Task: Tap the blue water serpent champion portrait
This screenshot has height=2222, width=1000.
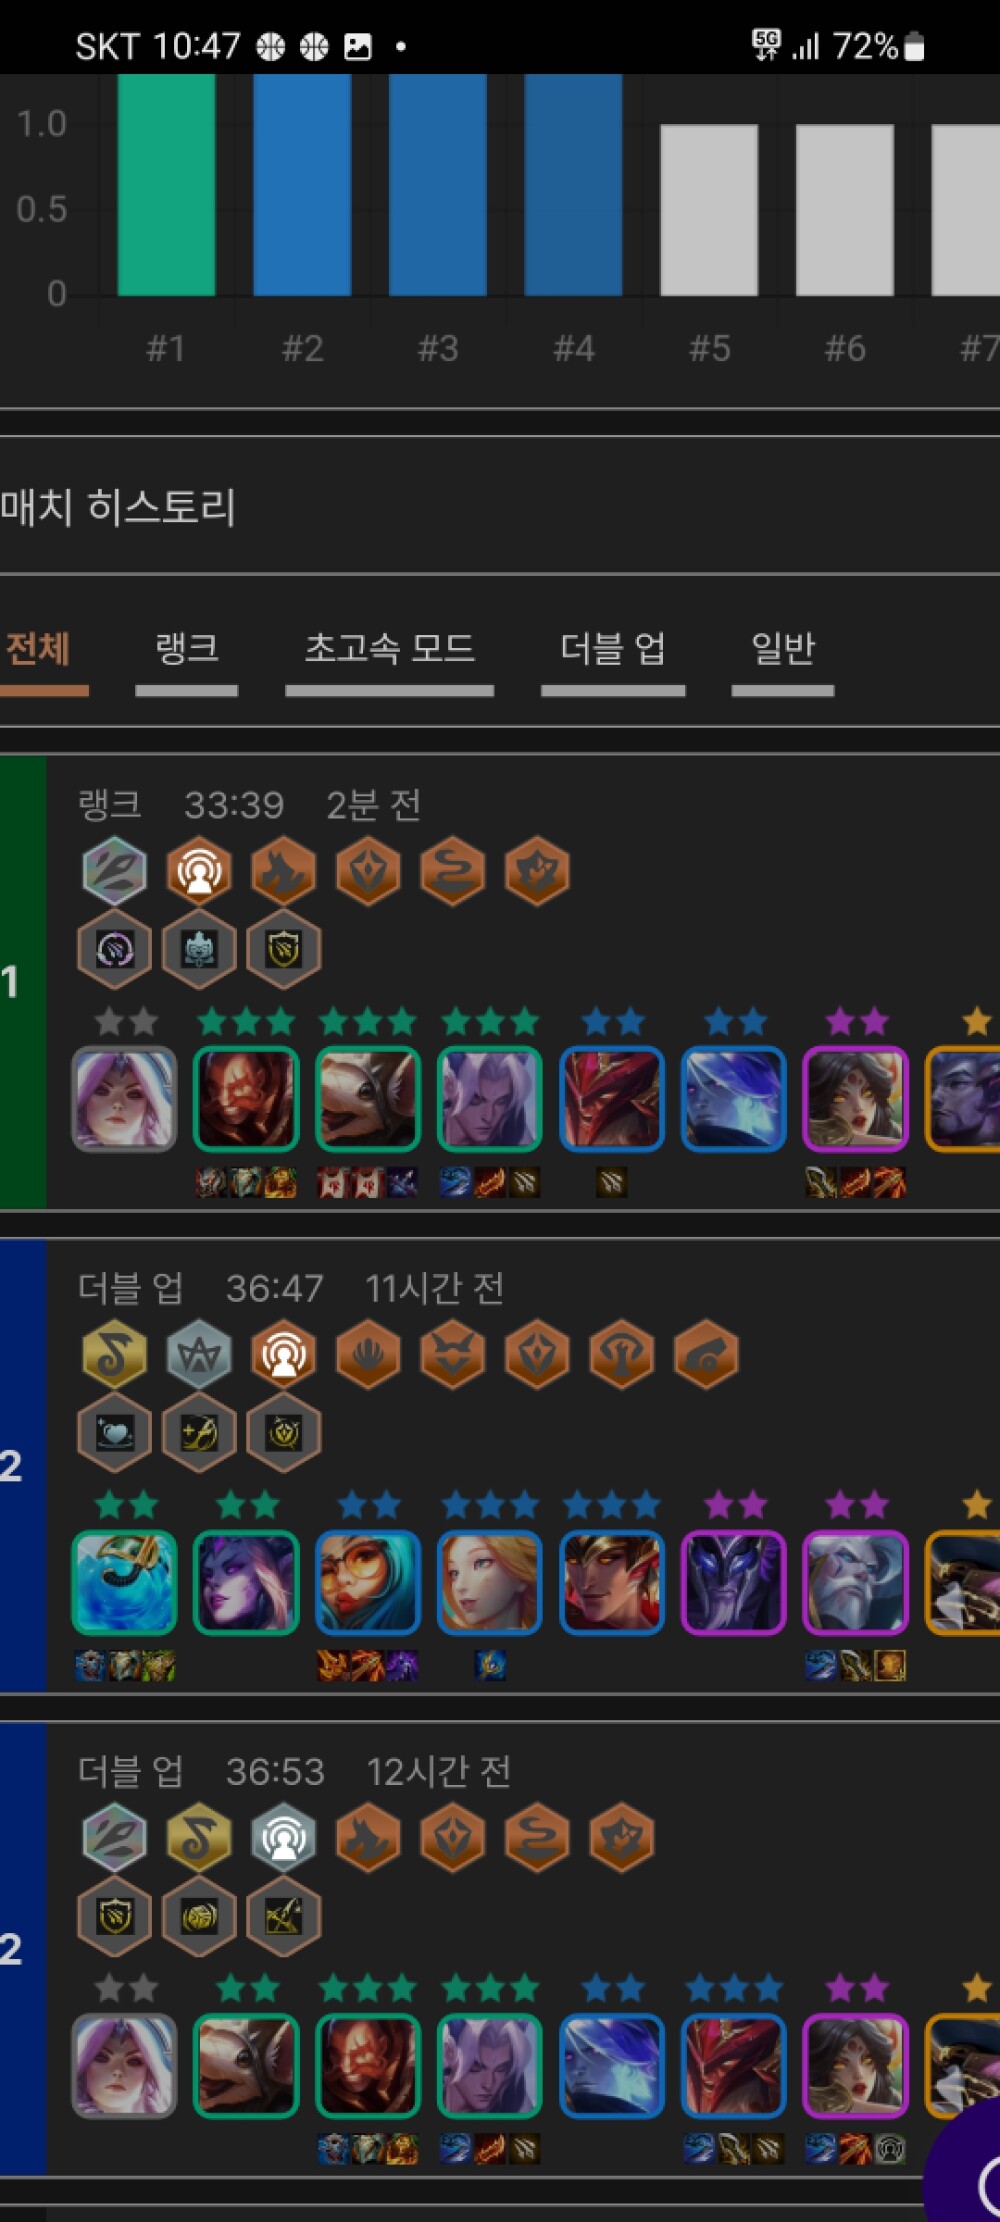Action: click(124, 1582)
